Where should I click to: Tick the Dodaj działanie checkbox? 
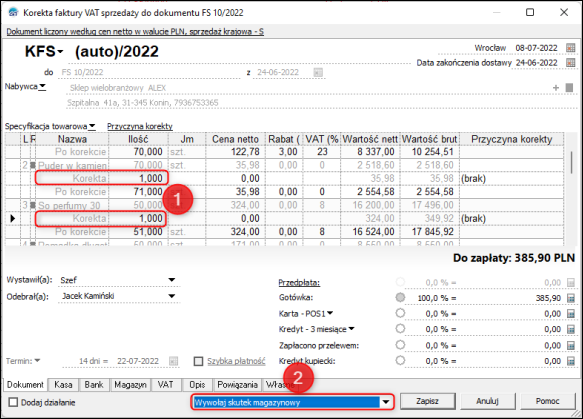click(x=13, y=402)
